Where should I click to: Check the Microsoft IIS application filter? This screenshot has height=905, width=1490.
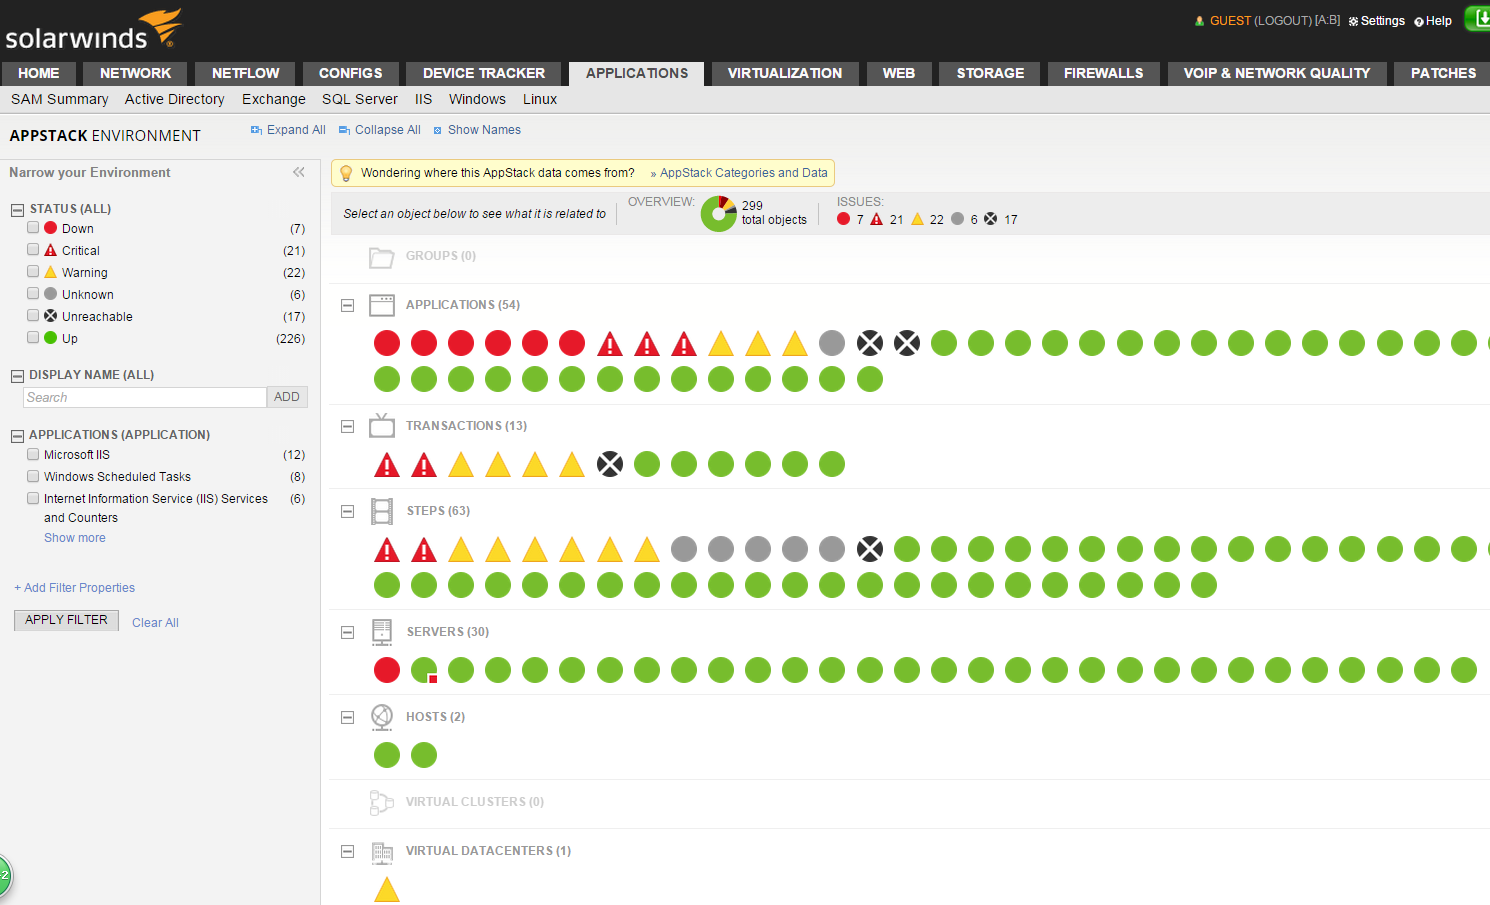coord(33,454)
